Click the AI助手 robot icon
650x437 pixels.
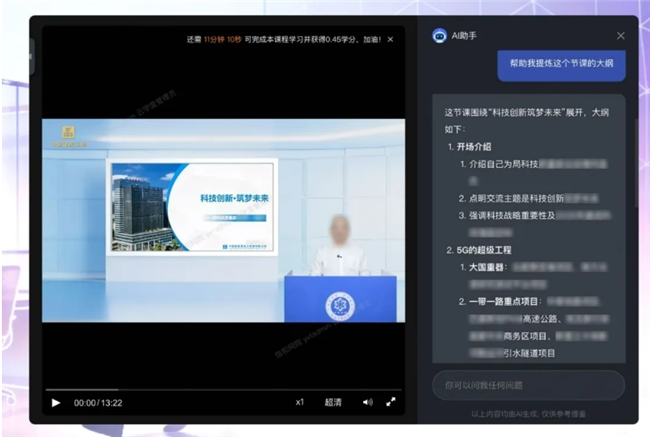point(439,35)
